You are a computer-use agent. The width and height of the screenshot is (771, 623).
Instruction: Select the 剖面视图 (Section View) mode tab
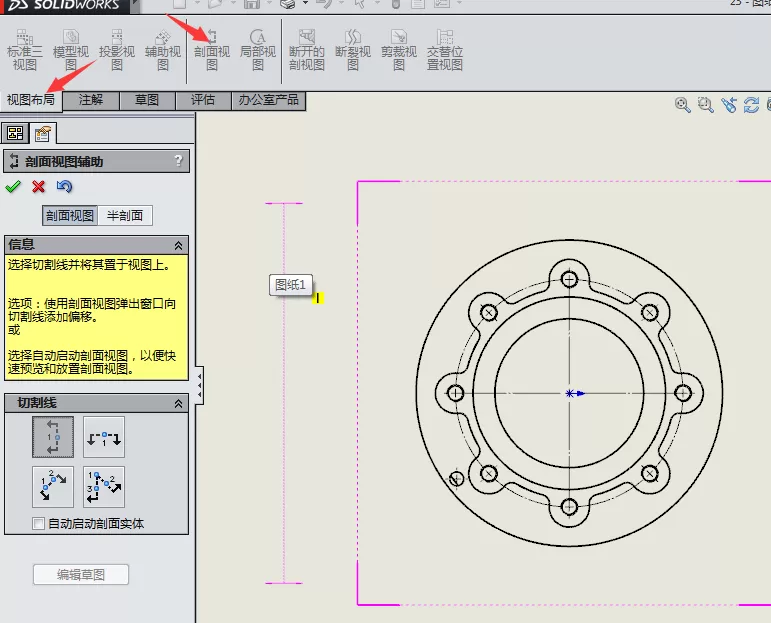[x=70, y=215]
